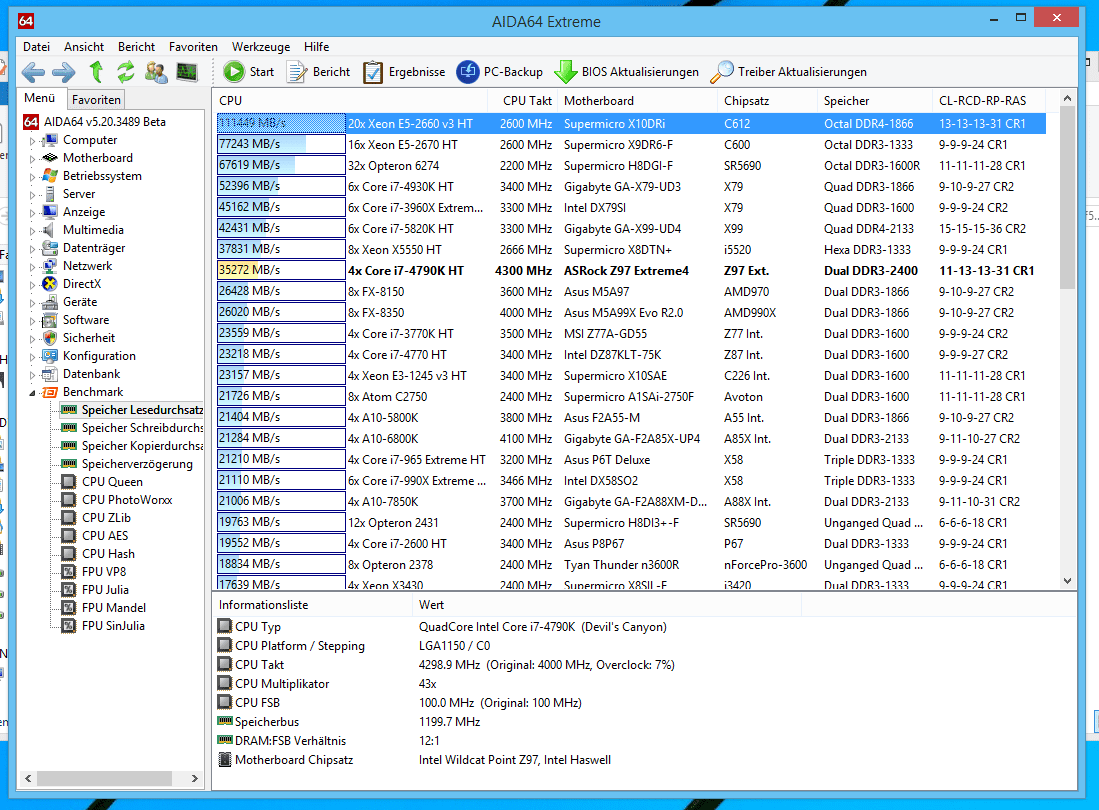This screenshot has height=810, width=1099.
Task: Select Speicher Lesedurchsatz benchmark
Action: click(133, 410)
